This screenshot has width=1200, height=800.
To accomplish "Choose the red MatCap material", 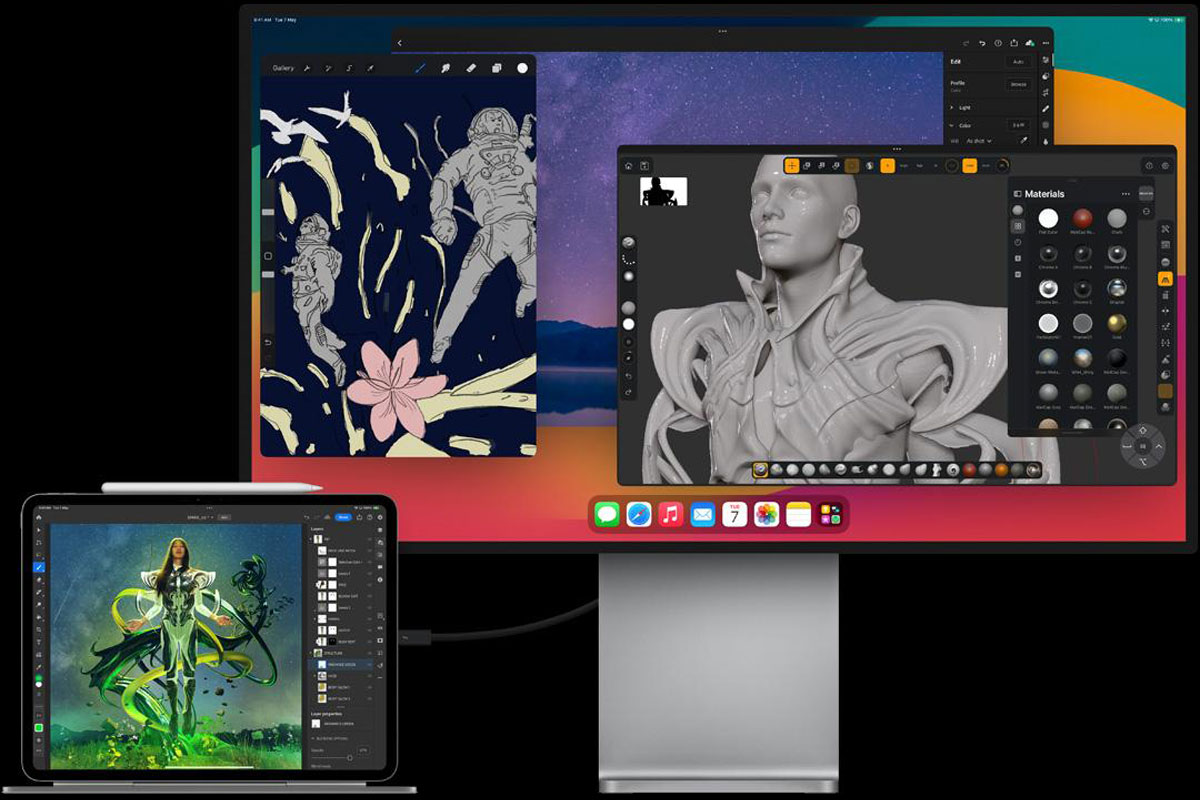I will (1082, 218).
